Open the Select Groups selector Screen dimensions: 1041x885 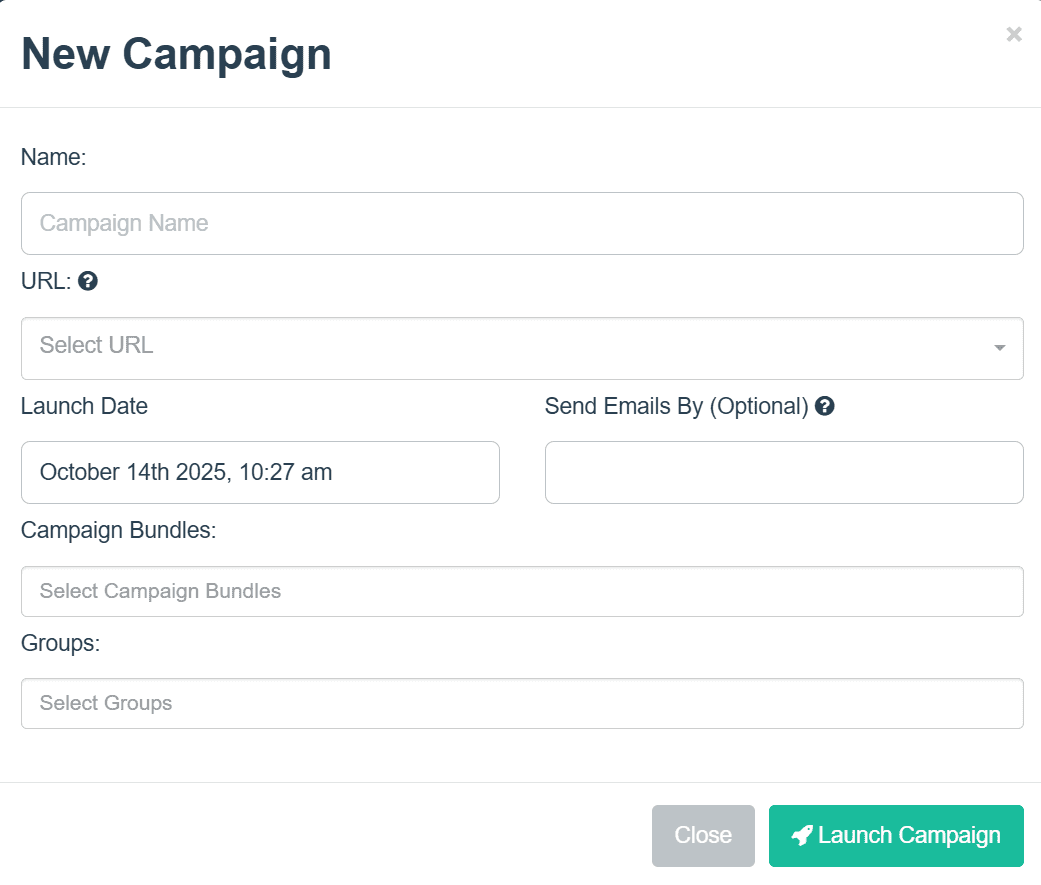click(522, 703)
